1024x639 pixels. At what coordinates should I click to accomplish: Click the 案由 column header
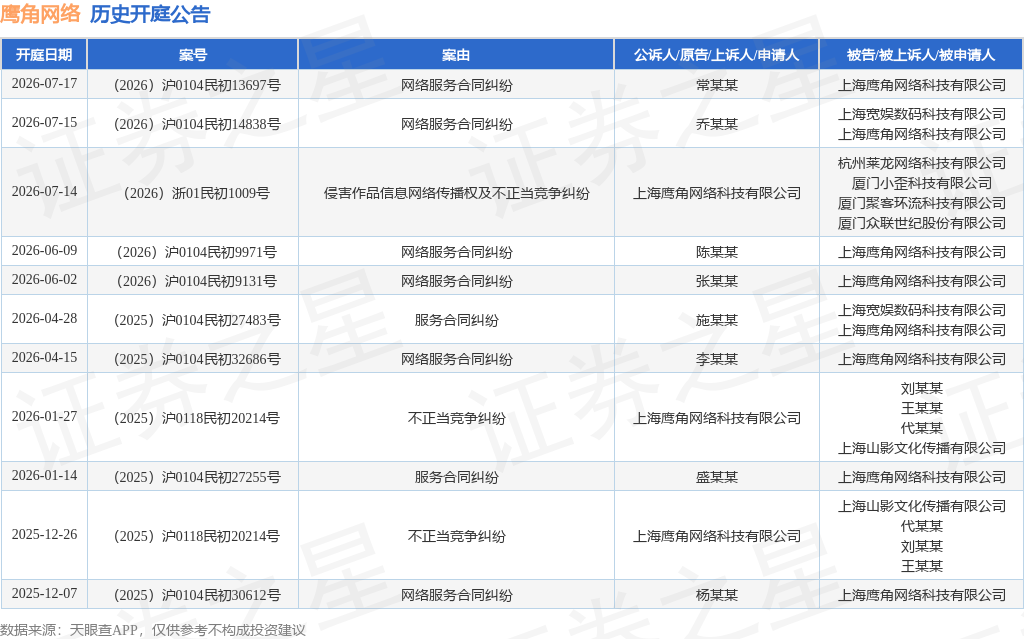coord(456,55)
